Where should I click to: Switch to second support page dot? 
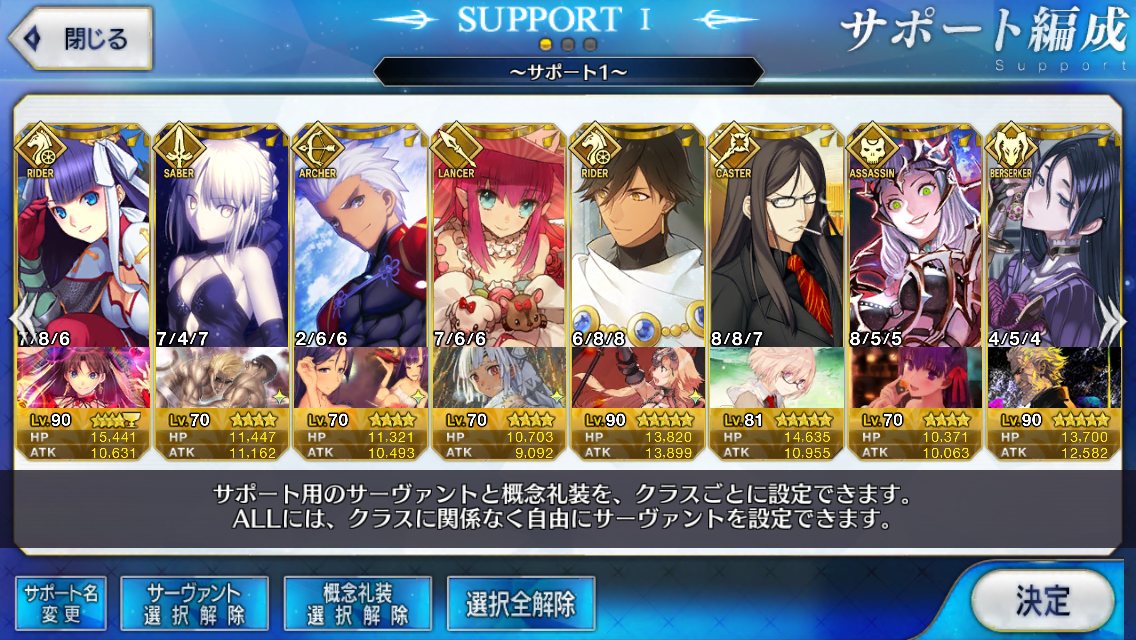click(568, 45)
